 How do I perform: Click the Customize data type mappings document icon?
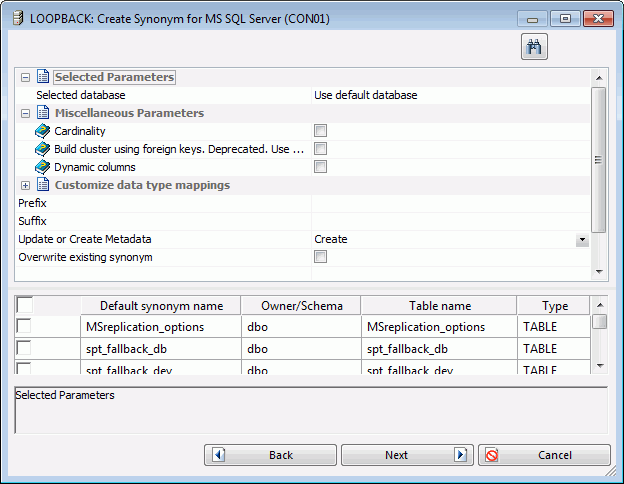(43, 185)
